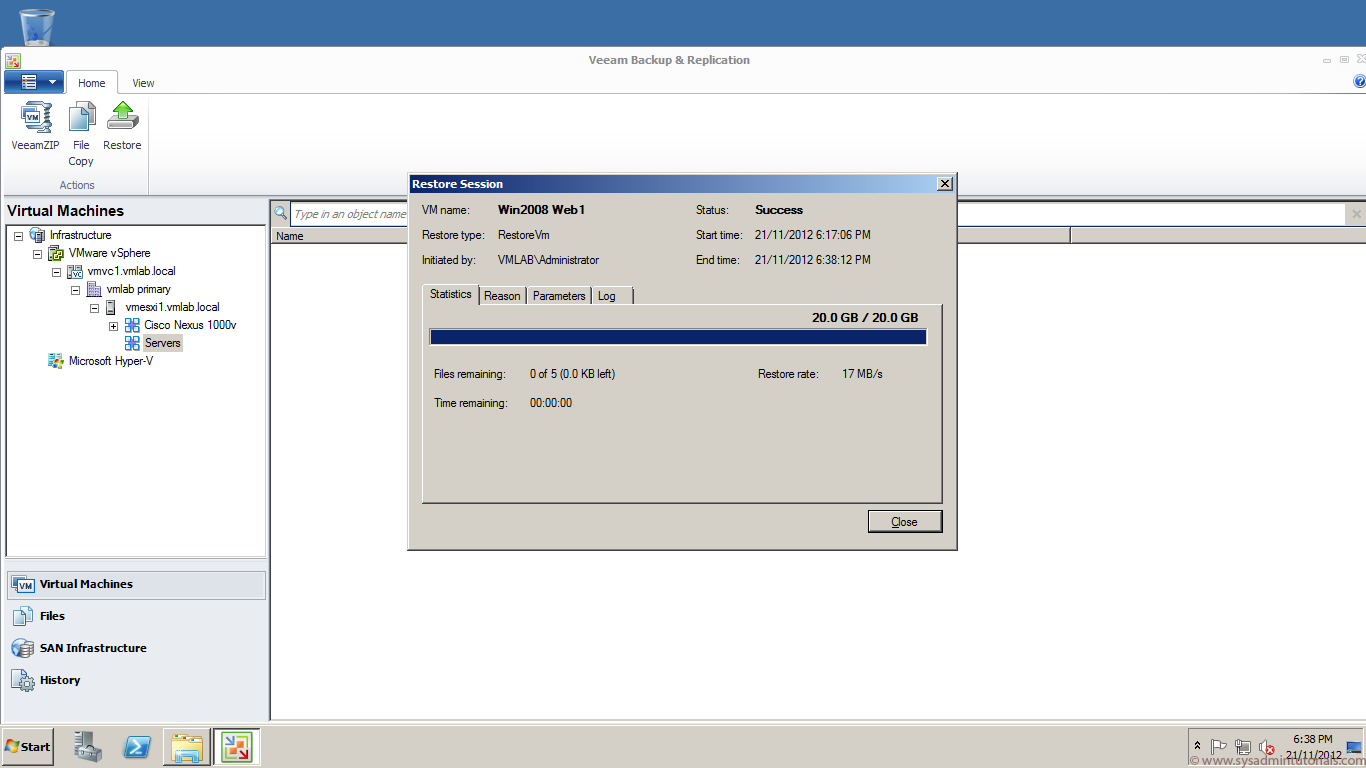Select the vmlab primary datacenter
Image resolution: width=1366 pixels, height=768 pixels.
point(138,289)
